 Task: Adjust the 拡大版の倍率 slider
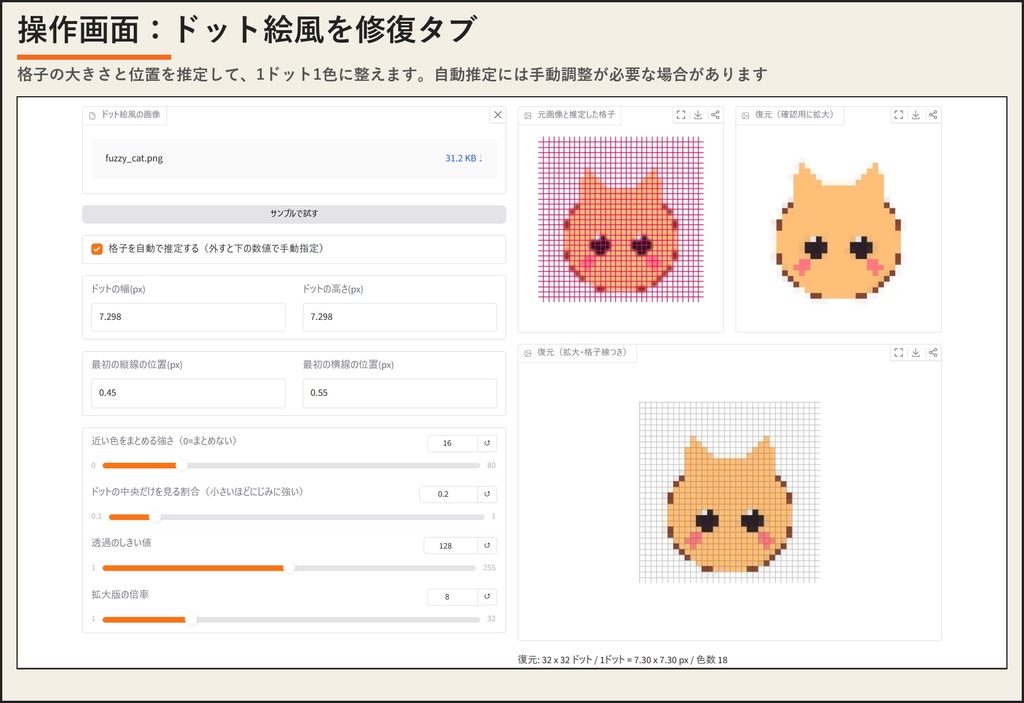(291, 619)
